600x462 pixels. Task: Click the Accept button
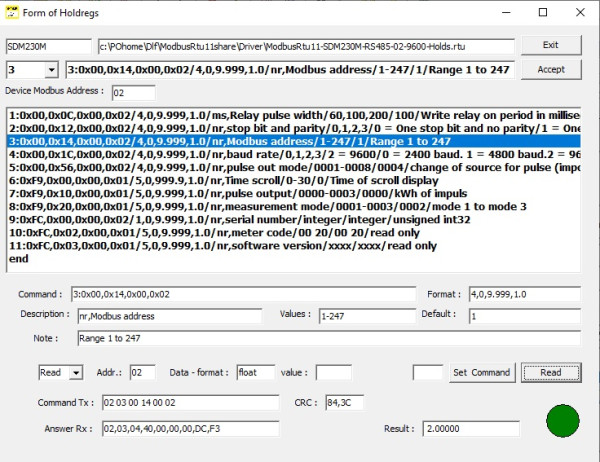(551, 70)
